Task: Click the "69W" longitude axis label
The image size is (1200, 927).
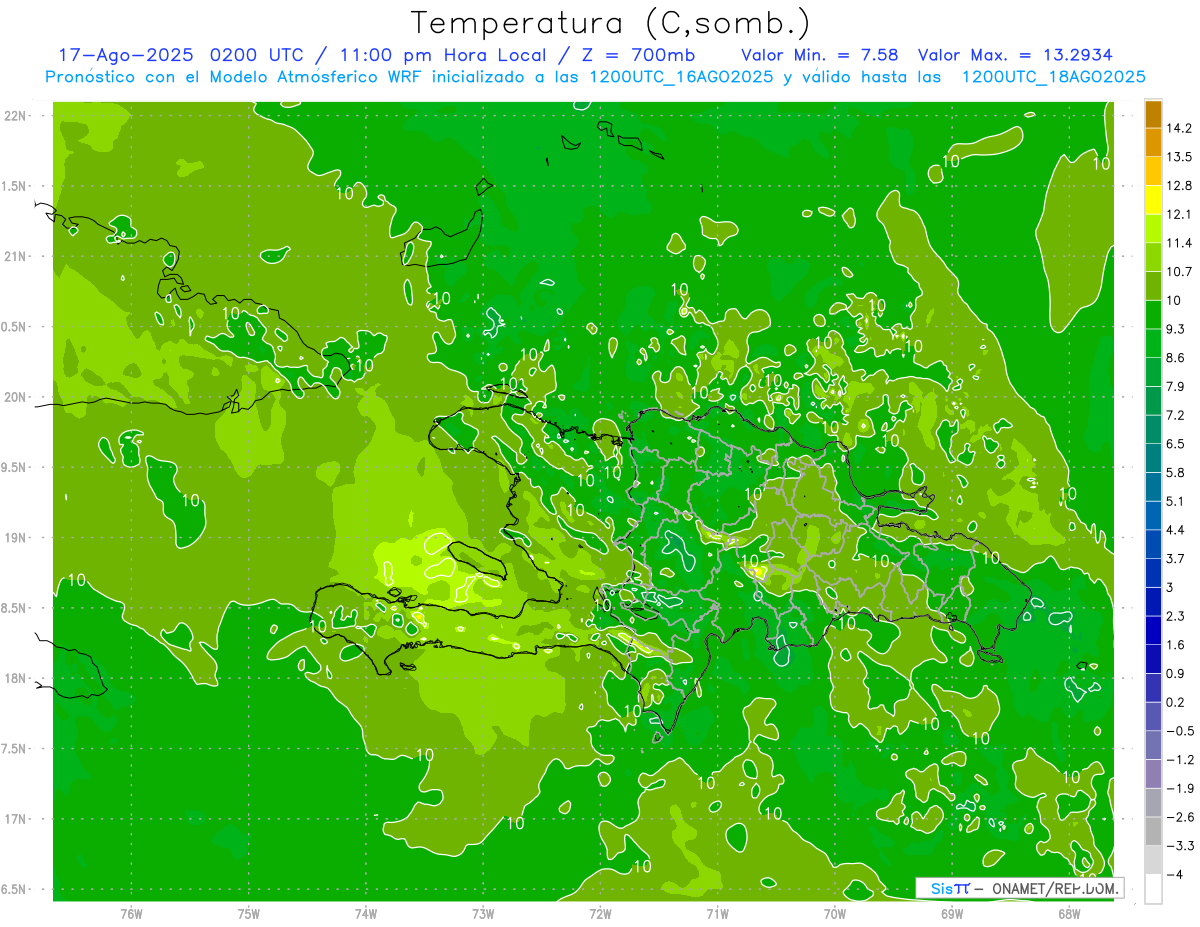Action: tap(952, 914)
